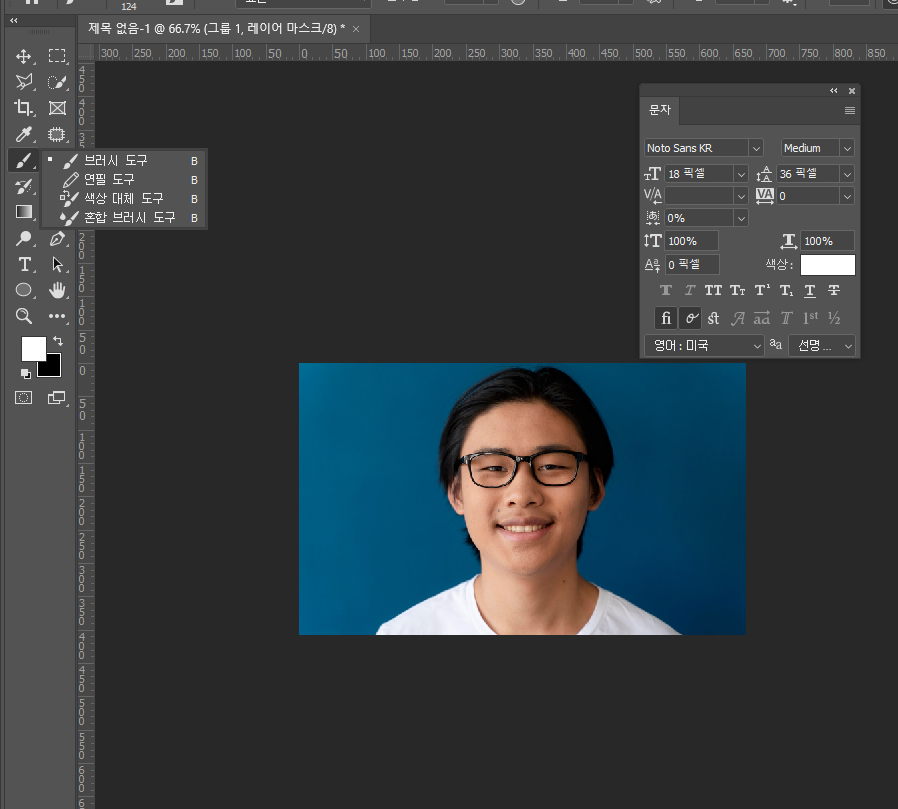Click the white foreground color swatch
The height and width of the screenshot is (809, 898).
click(33, 347)
